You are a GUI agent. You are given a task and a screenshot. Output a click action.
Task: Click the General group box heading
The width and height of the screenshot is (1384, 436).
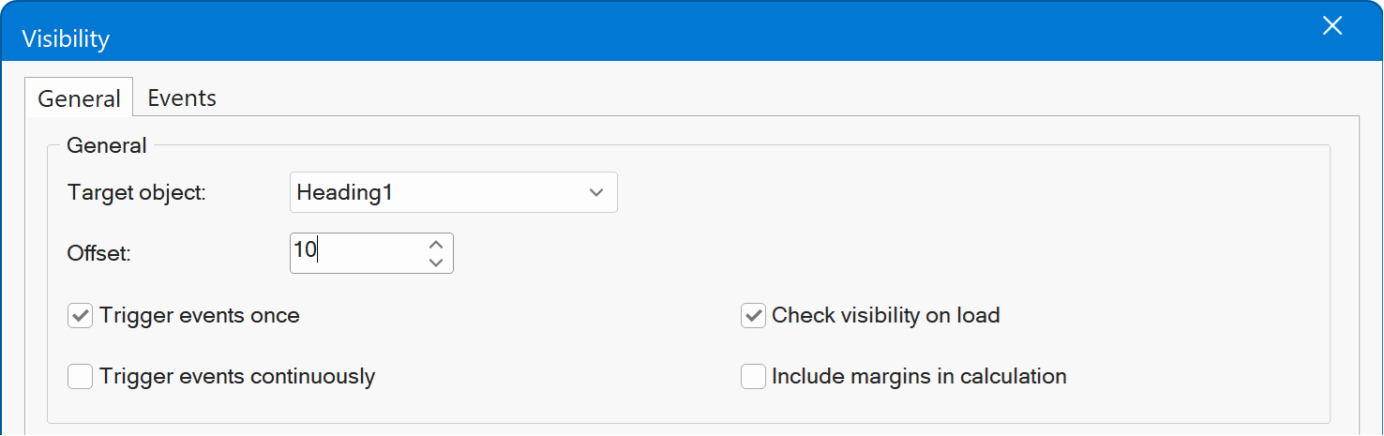coord(106,146)
